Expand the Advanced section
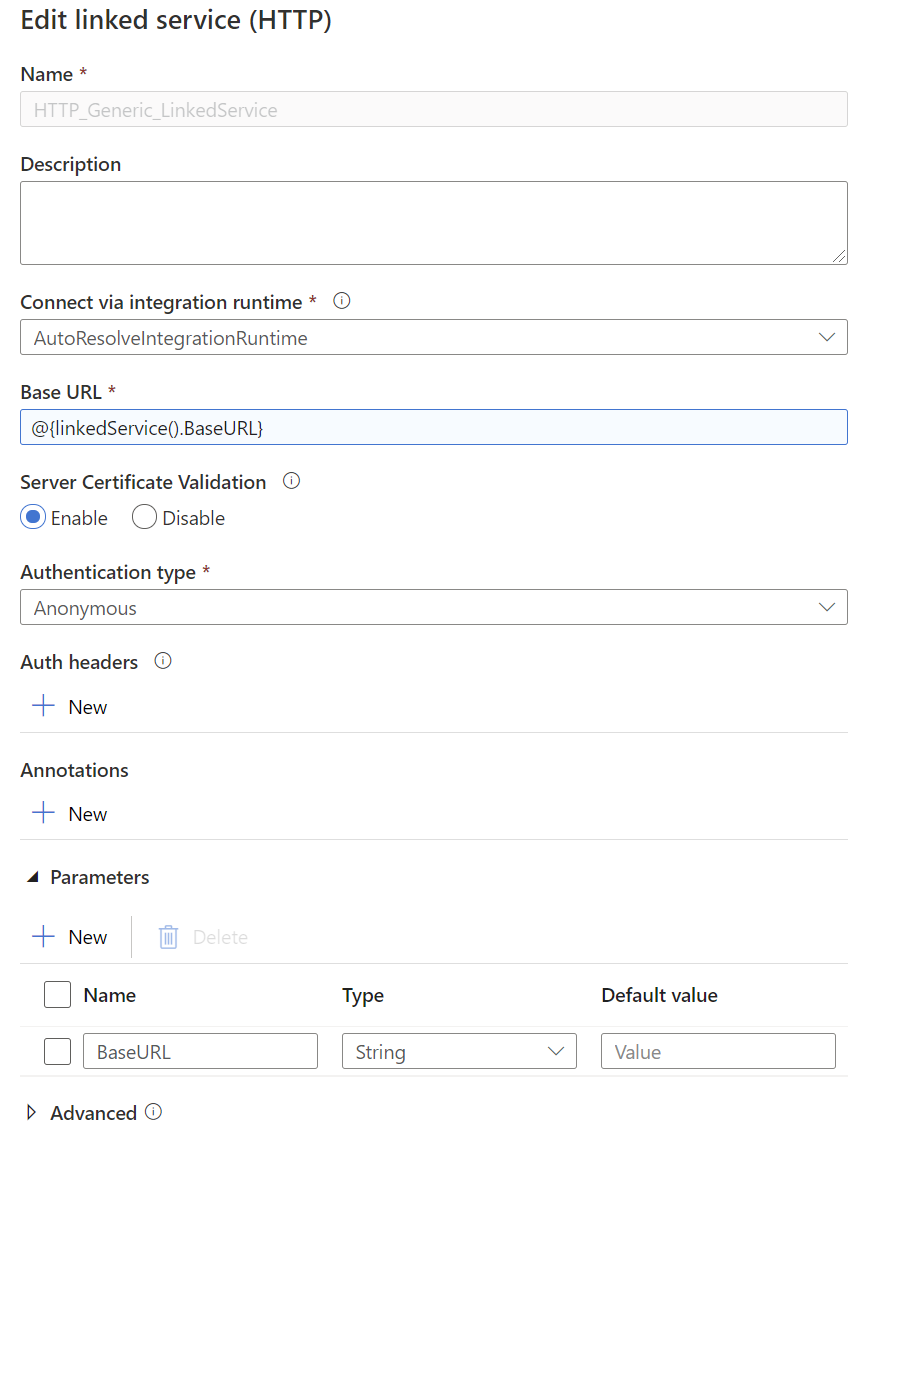 click(x=32, y=1112)
